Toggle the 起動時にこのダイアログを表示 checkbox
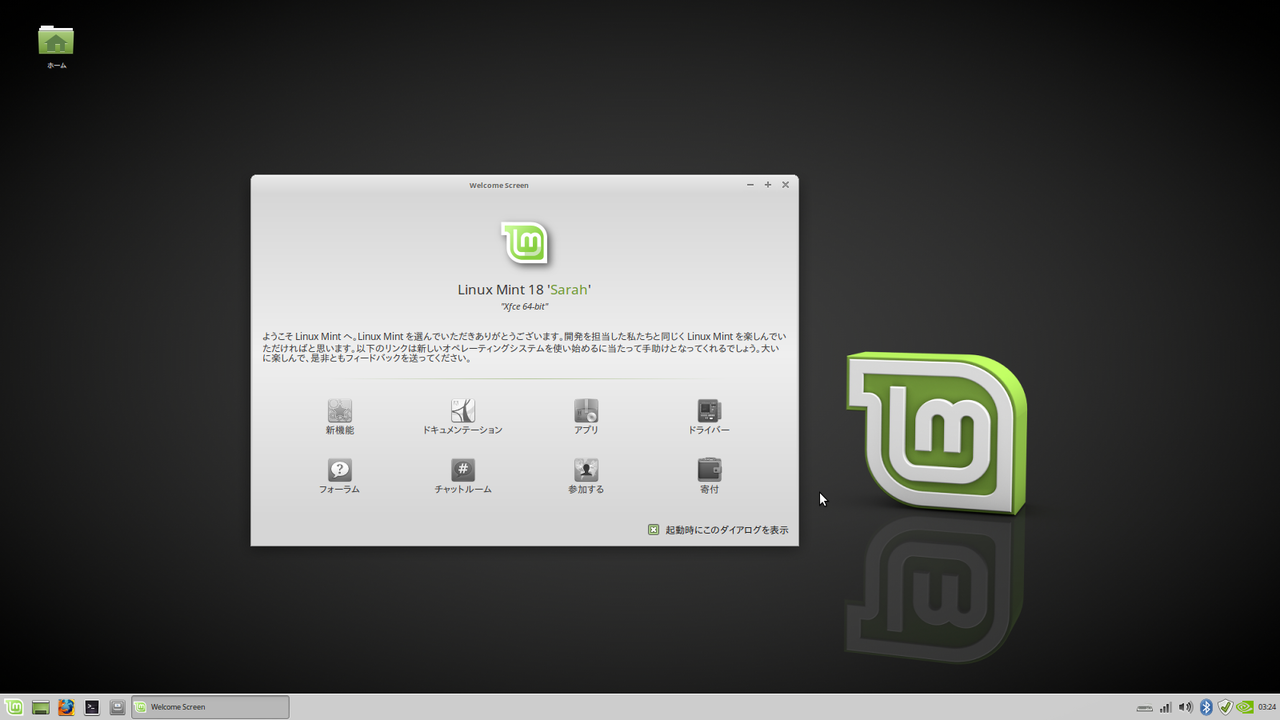The width and height of the screenshot is (1280, 720). [x=653, y=530]
